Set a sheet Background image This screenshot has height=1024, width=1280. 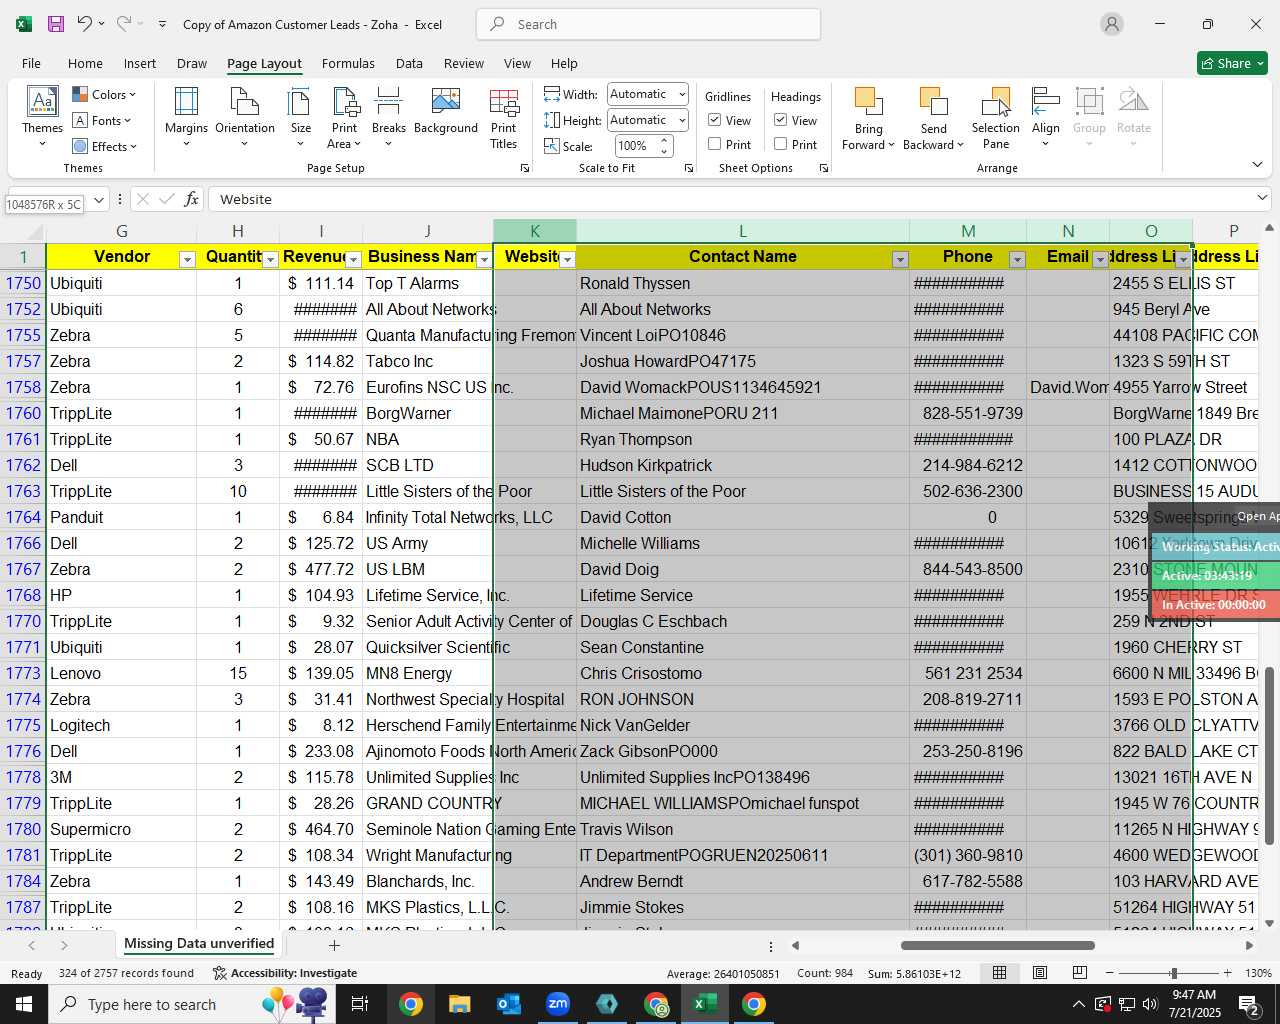pos(446,110)
